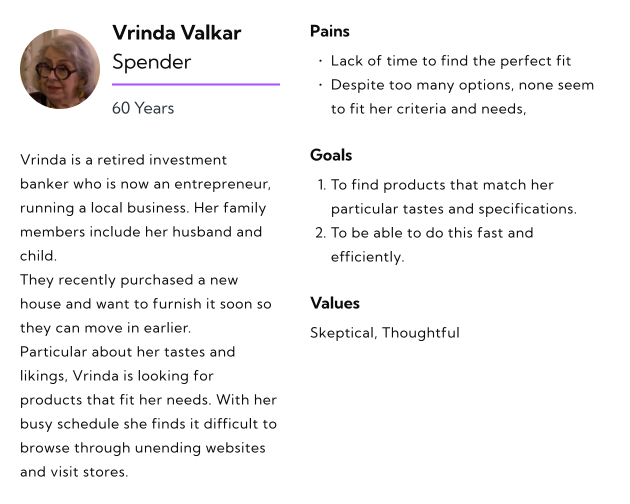Select the Skeptical, Thoughtful values text
630x504 pixels.
[385, 333]
